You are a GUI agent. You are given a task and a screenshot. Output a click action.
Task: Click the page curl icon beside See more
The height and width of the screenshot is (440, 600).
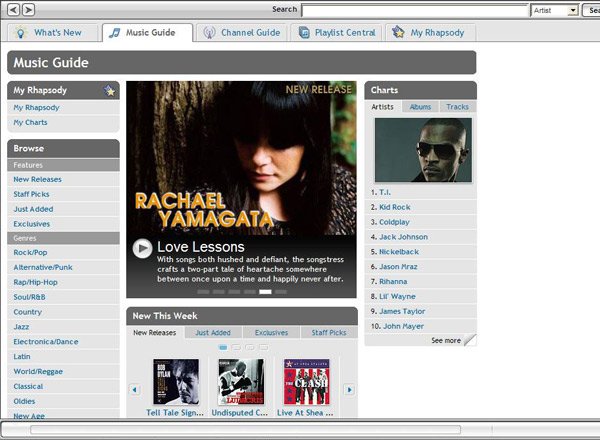(x=470, y=340)
